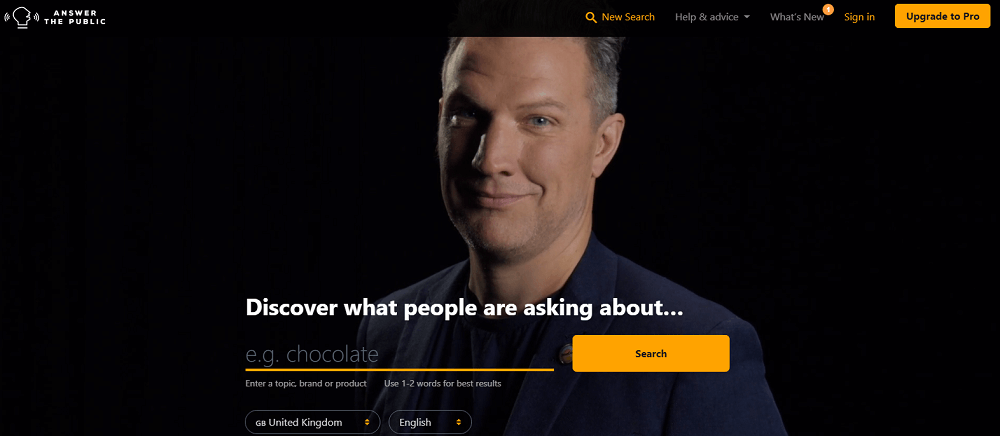
Task: Click the Upgrade to Pro button
Action: coord(943,17)
